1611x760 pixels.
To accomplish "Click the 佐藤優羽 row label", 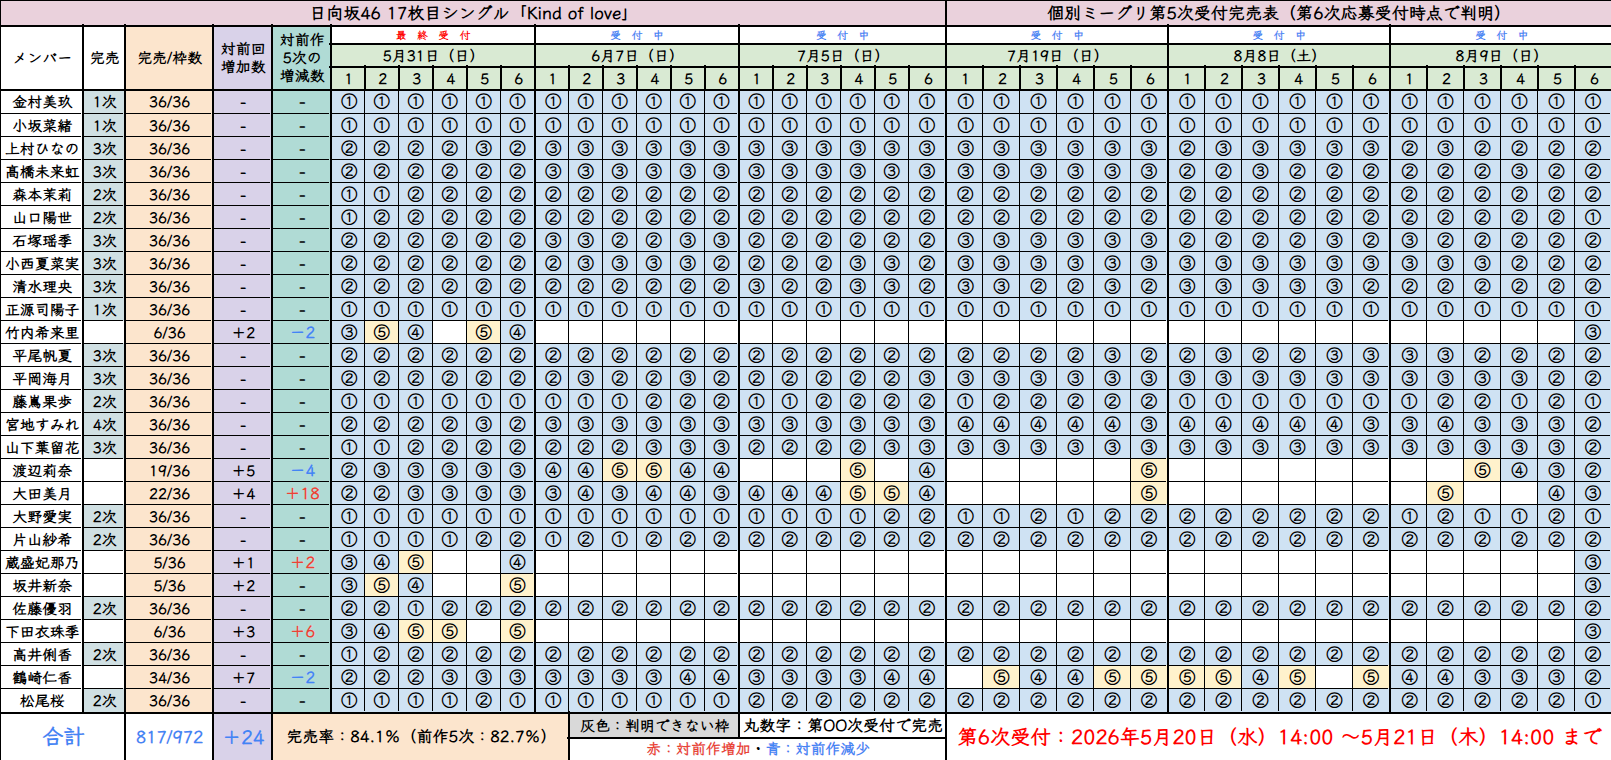I will coord(42,608).
